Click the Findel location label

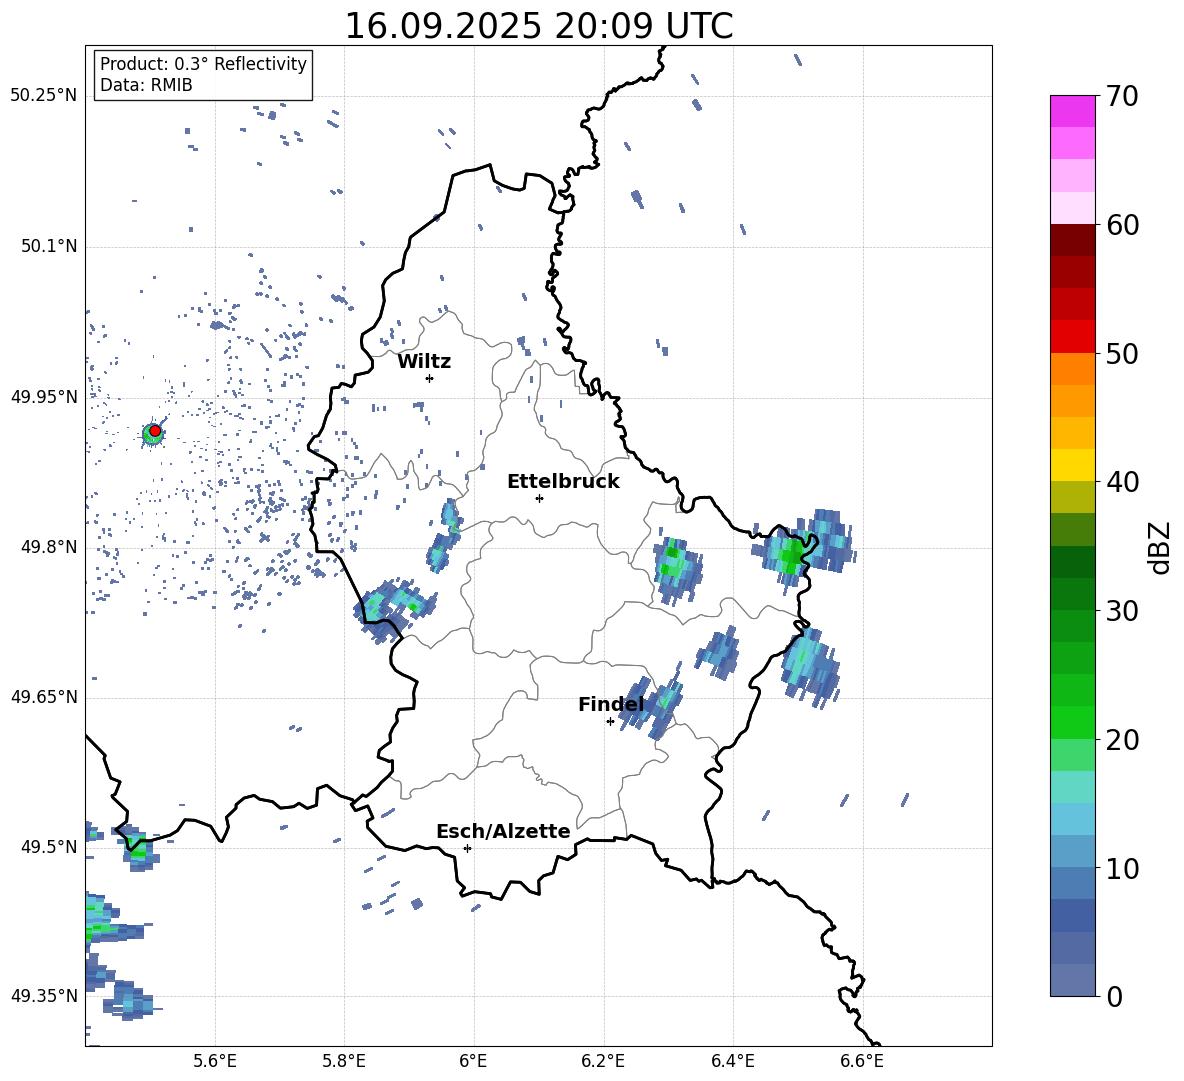(x=611, y=705)
